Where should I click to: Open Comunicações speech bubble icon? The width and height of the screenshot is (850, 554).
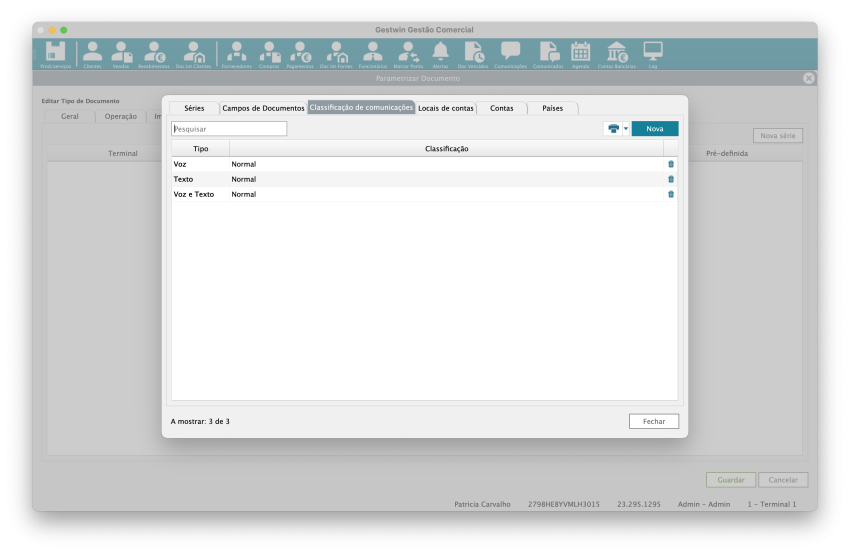pos(510,54)
